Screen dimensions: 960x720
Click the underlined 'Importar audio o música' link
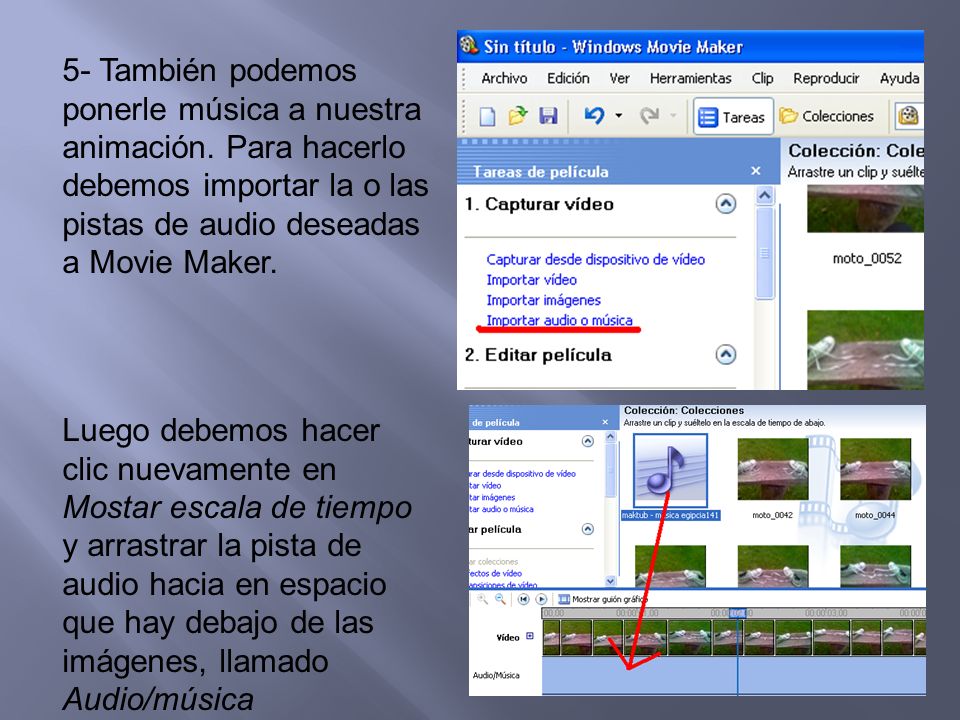pos(559,320)
